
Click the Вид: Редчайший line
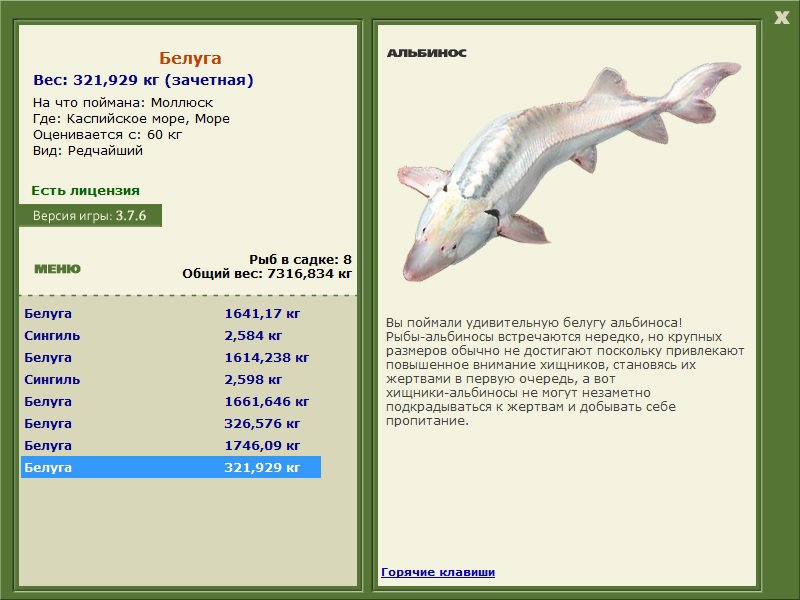pos(88,151)
